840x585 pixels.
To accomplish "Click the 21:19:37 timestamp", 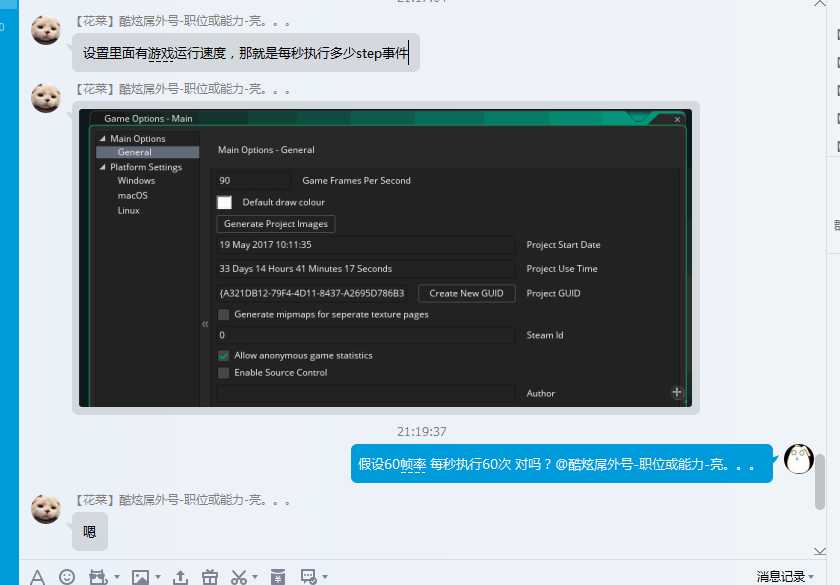I will tap(422, 432).
